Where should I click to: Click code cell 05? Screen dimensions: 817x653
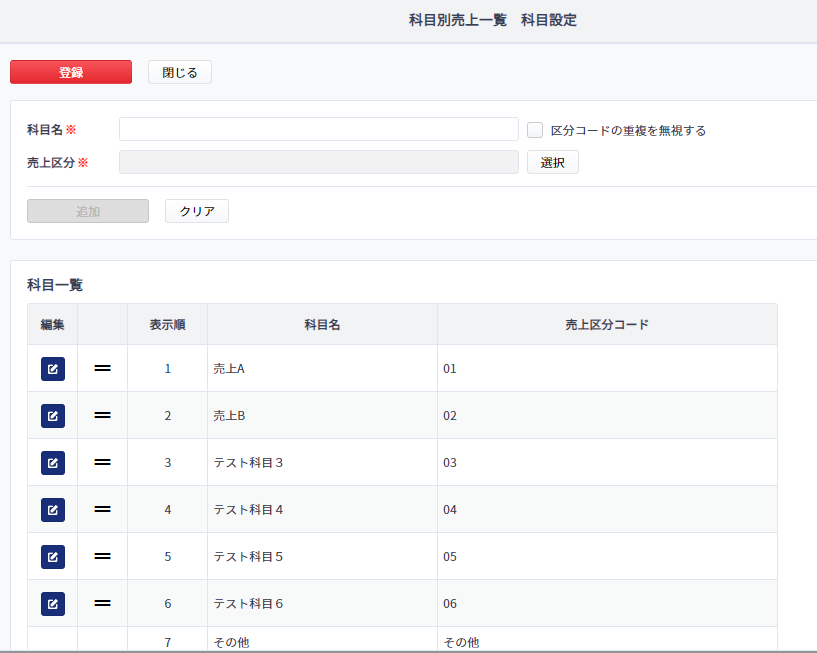point(607,556)
